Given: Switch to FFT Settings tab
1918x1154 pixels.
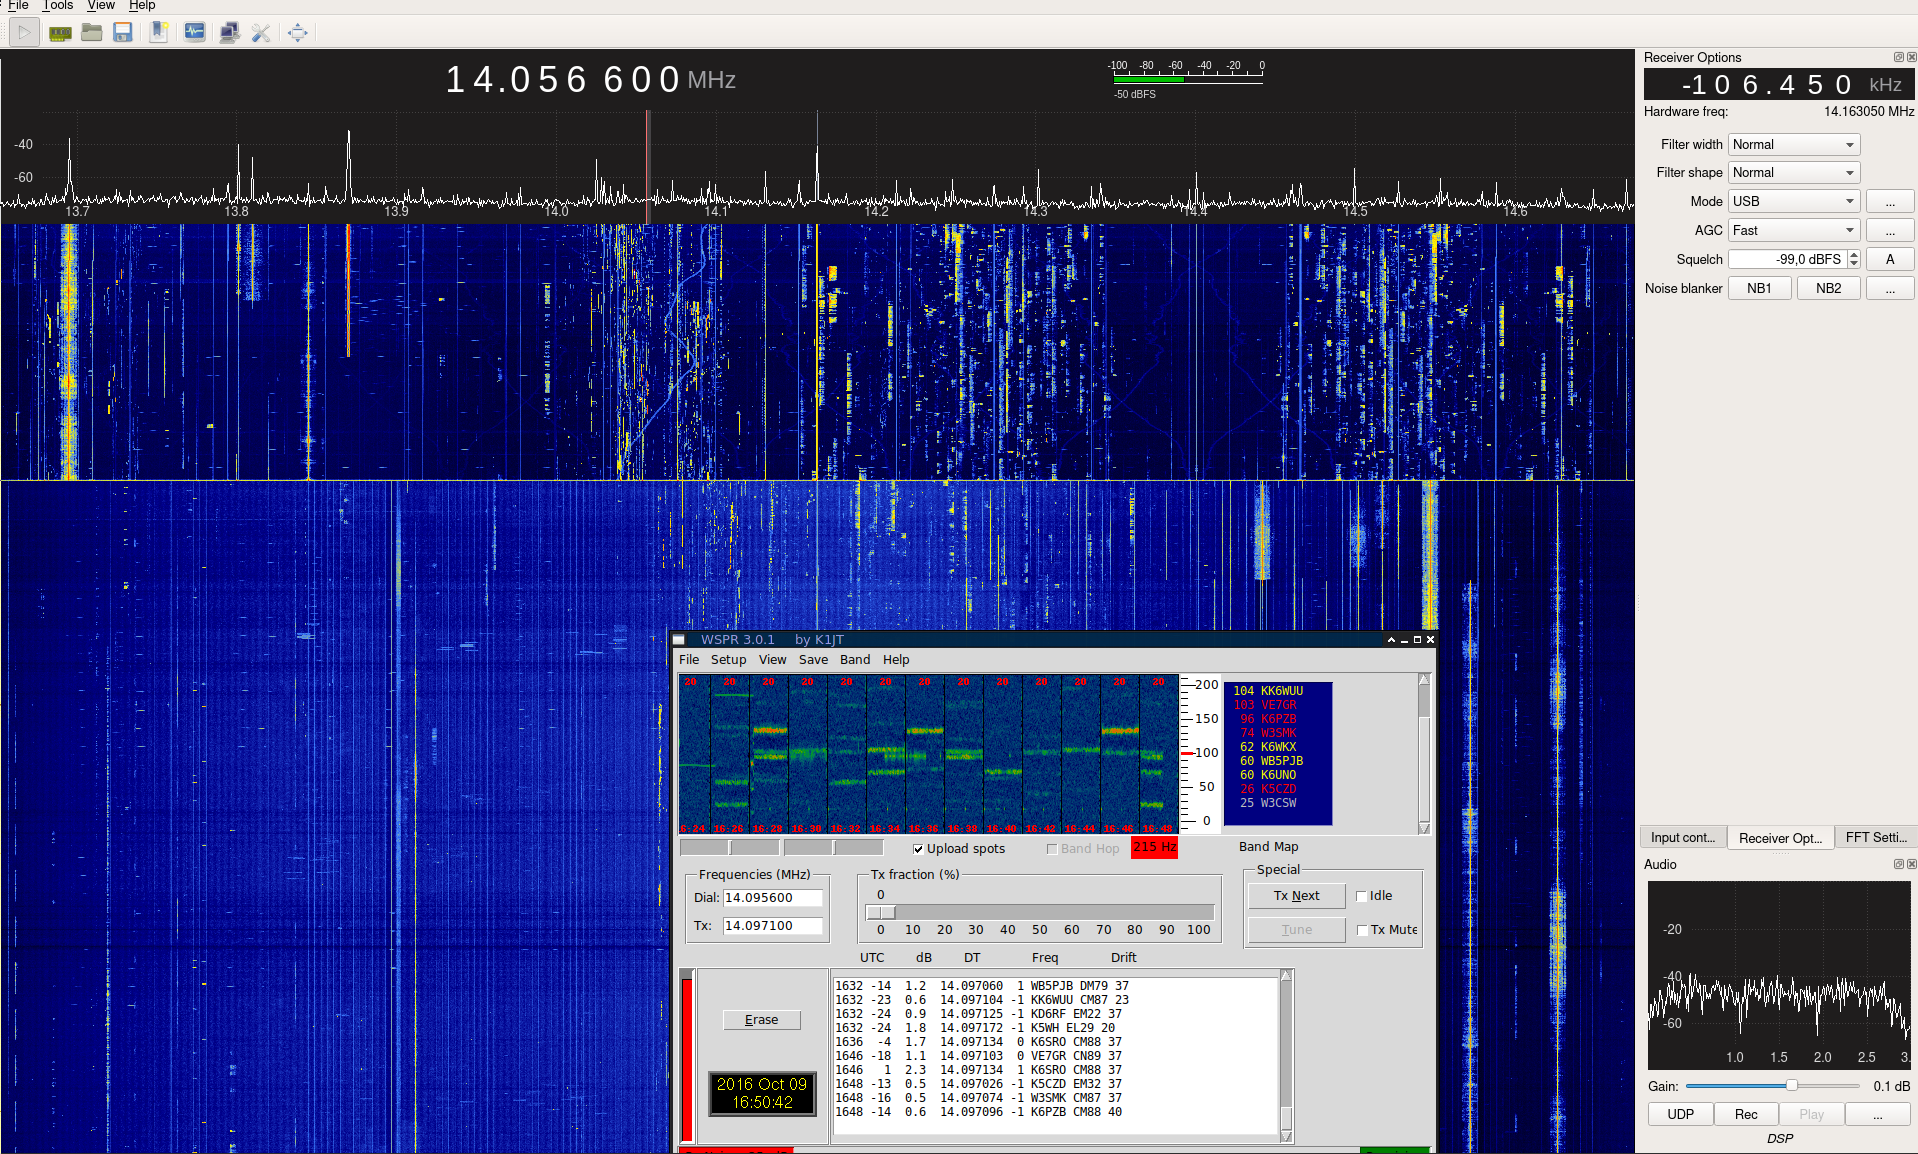Looking at the screenshot, I should tap(1876, 838).
